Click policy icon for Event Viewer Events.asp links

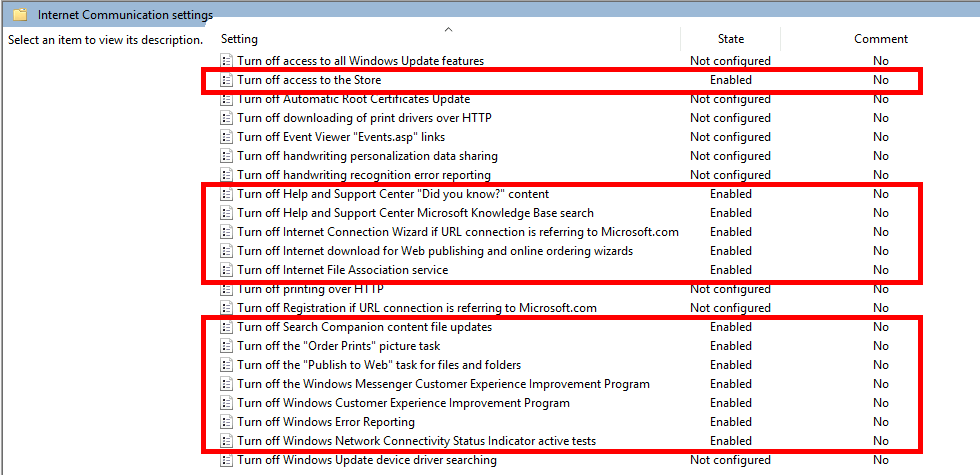[x=226, y=137]
